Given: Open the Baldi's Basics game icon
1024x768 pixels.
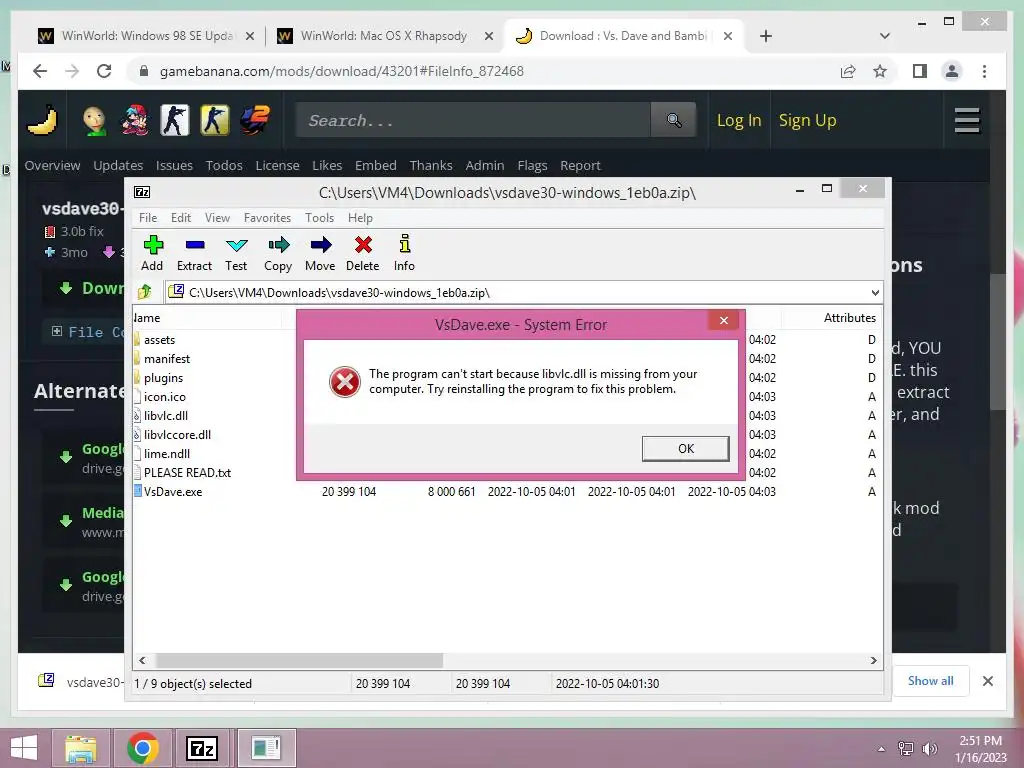Looking at the screenshot, I should tap(95, 120).
